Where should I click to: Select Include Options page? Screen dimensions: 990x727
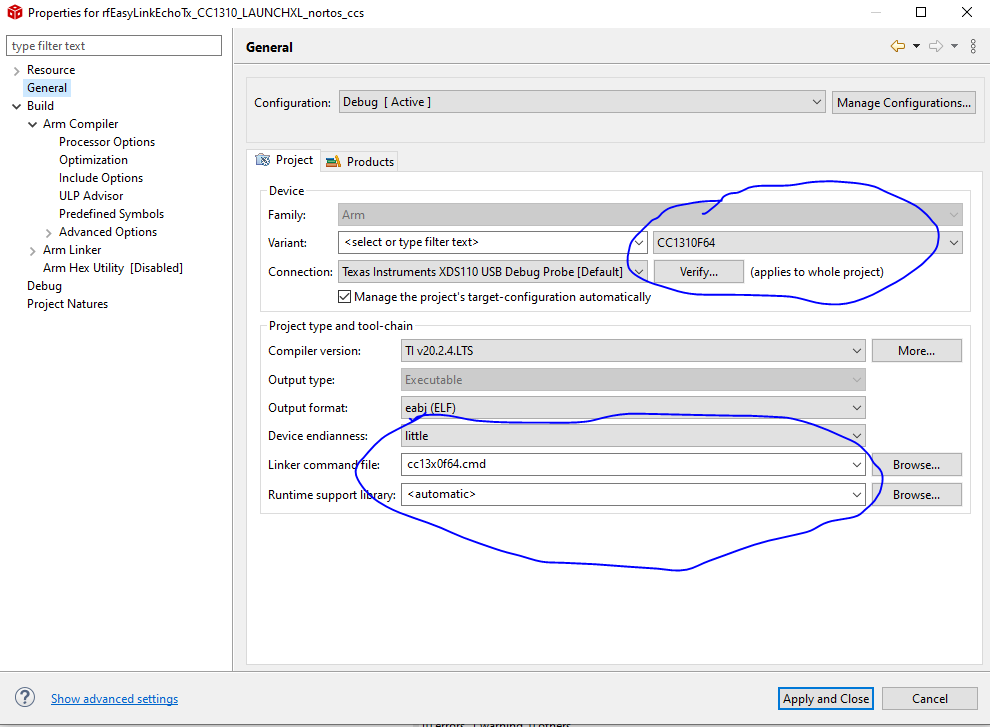(101, 177)
